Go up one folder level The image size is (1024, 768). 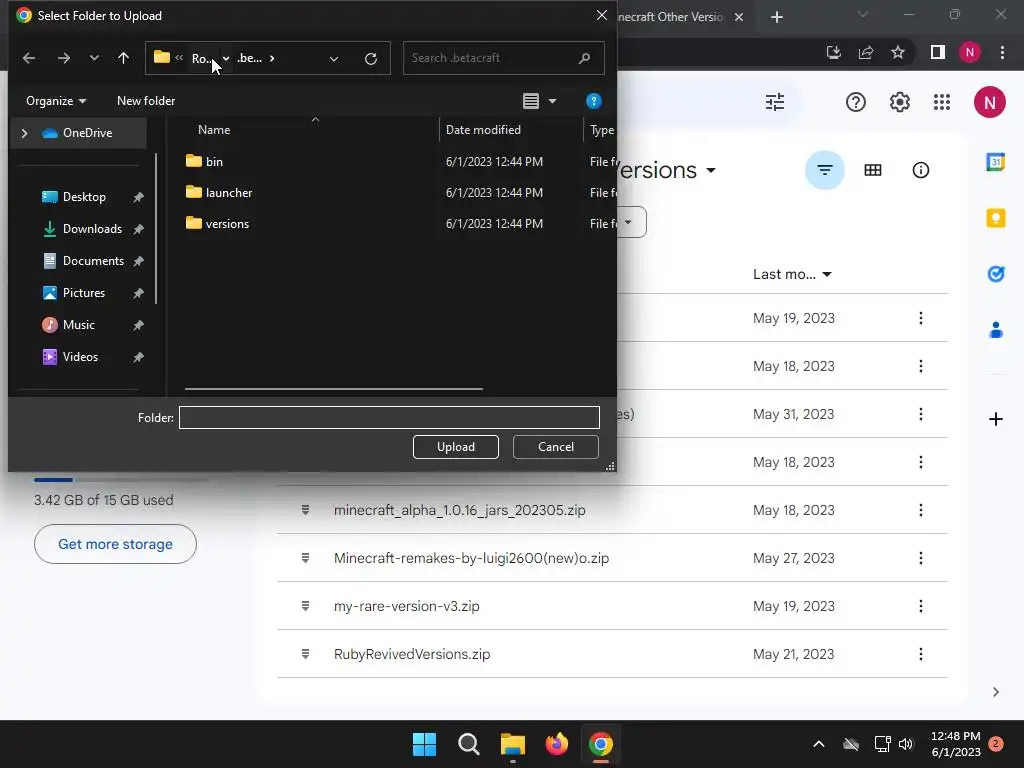[x=123, y=58]
